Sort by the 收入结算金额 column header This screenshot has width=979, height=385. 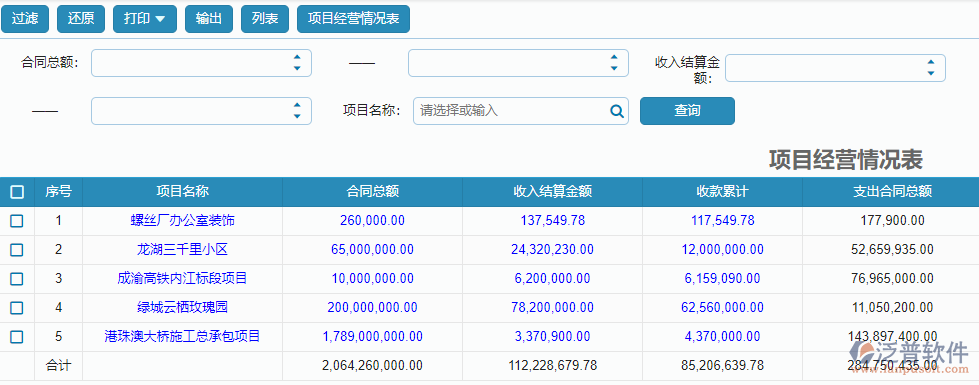point(553,192)
